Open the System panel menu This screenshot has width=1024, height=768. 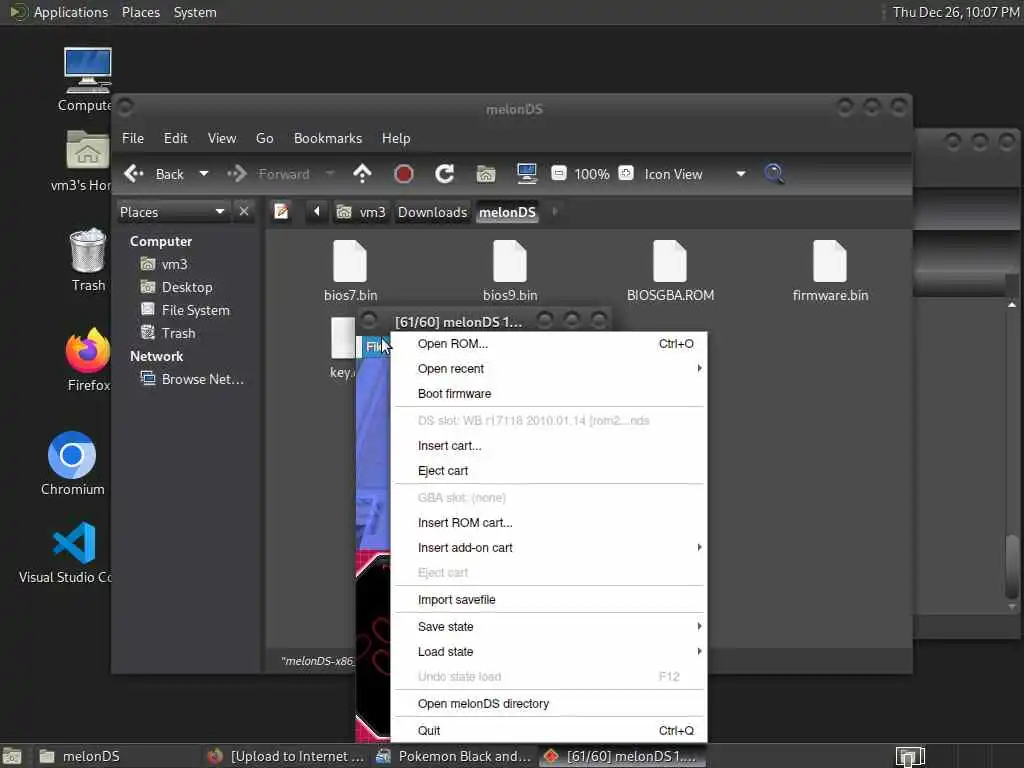point(195,12)
